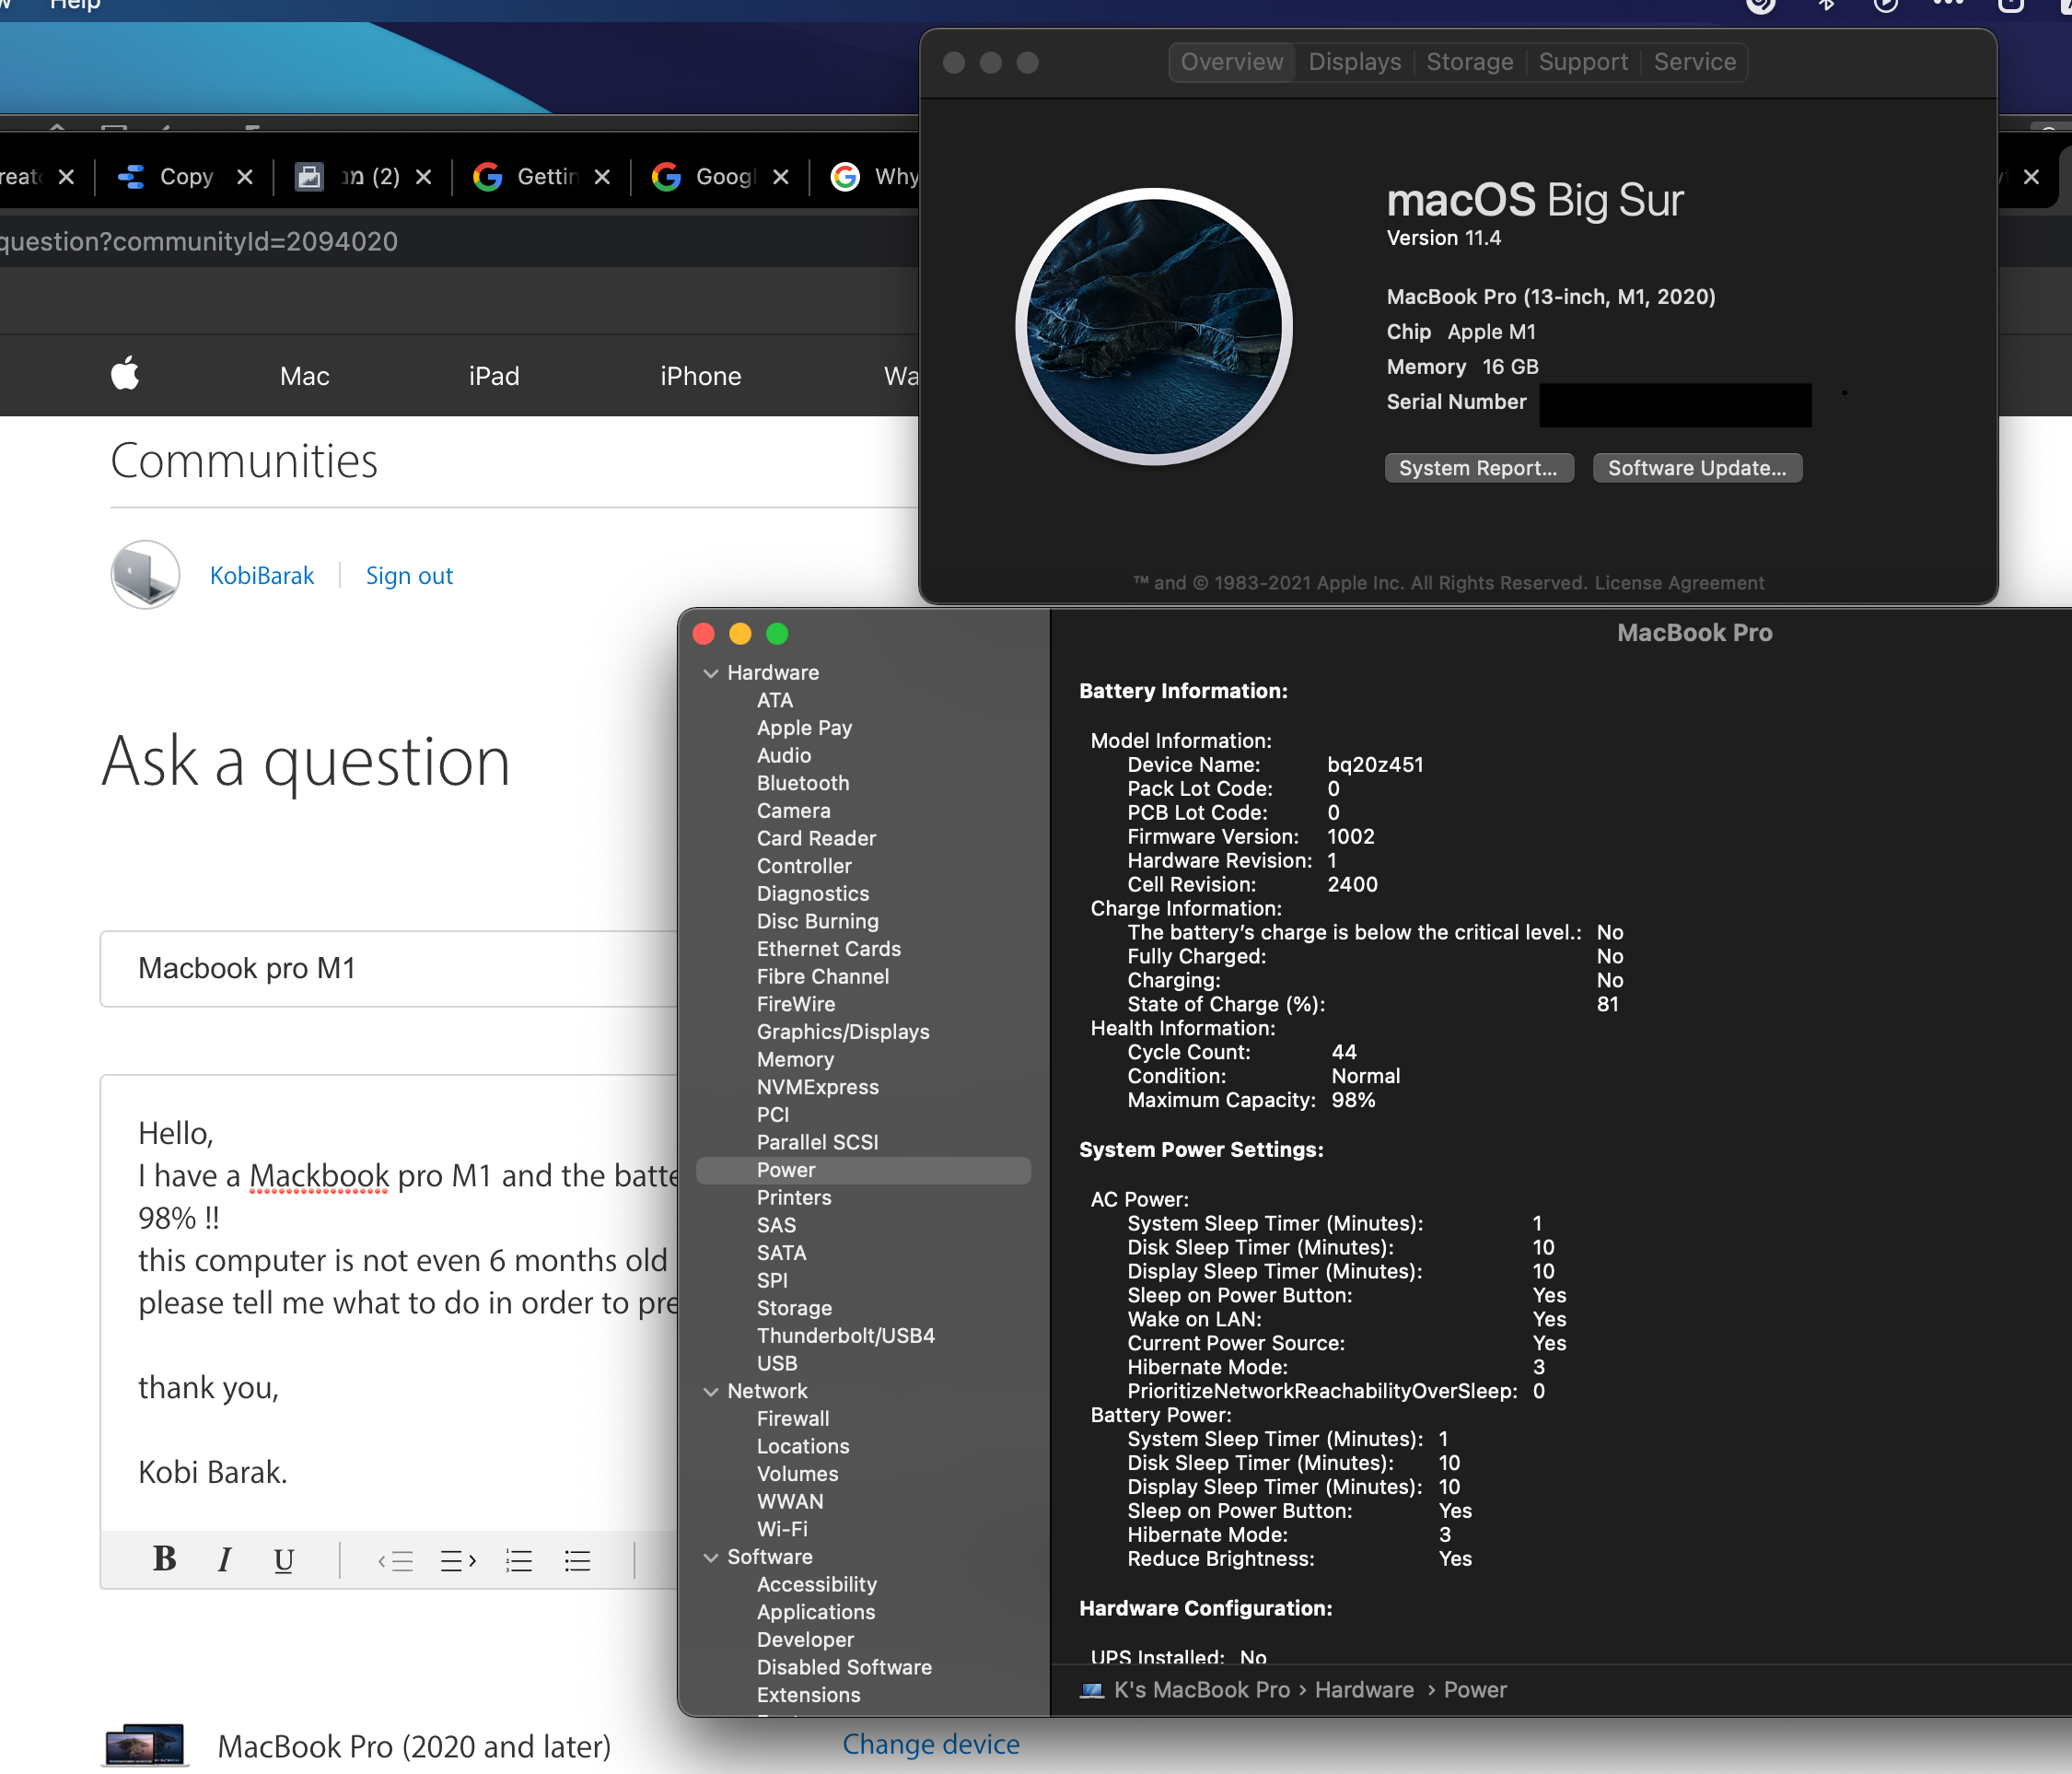Image resolution: width=2072 pixels, height=1774 pixels.
Task: Click the Sign out link
Action: (x=409, y=576)
